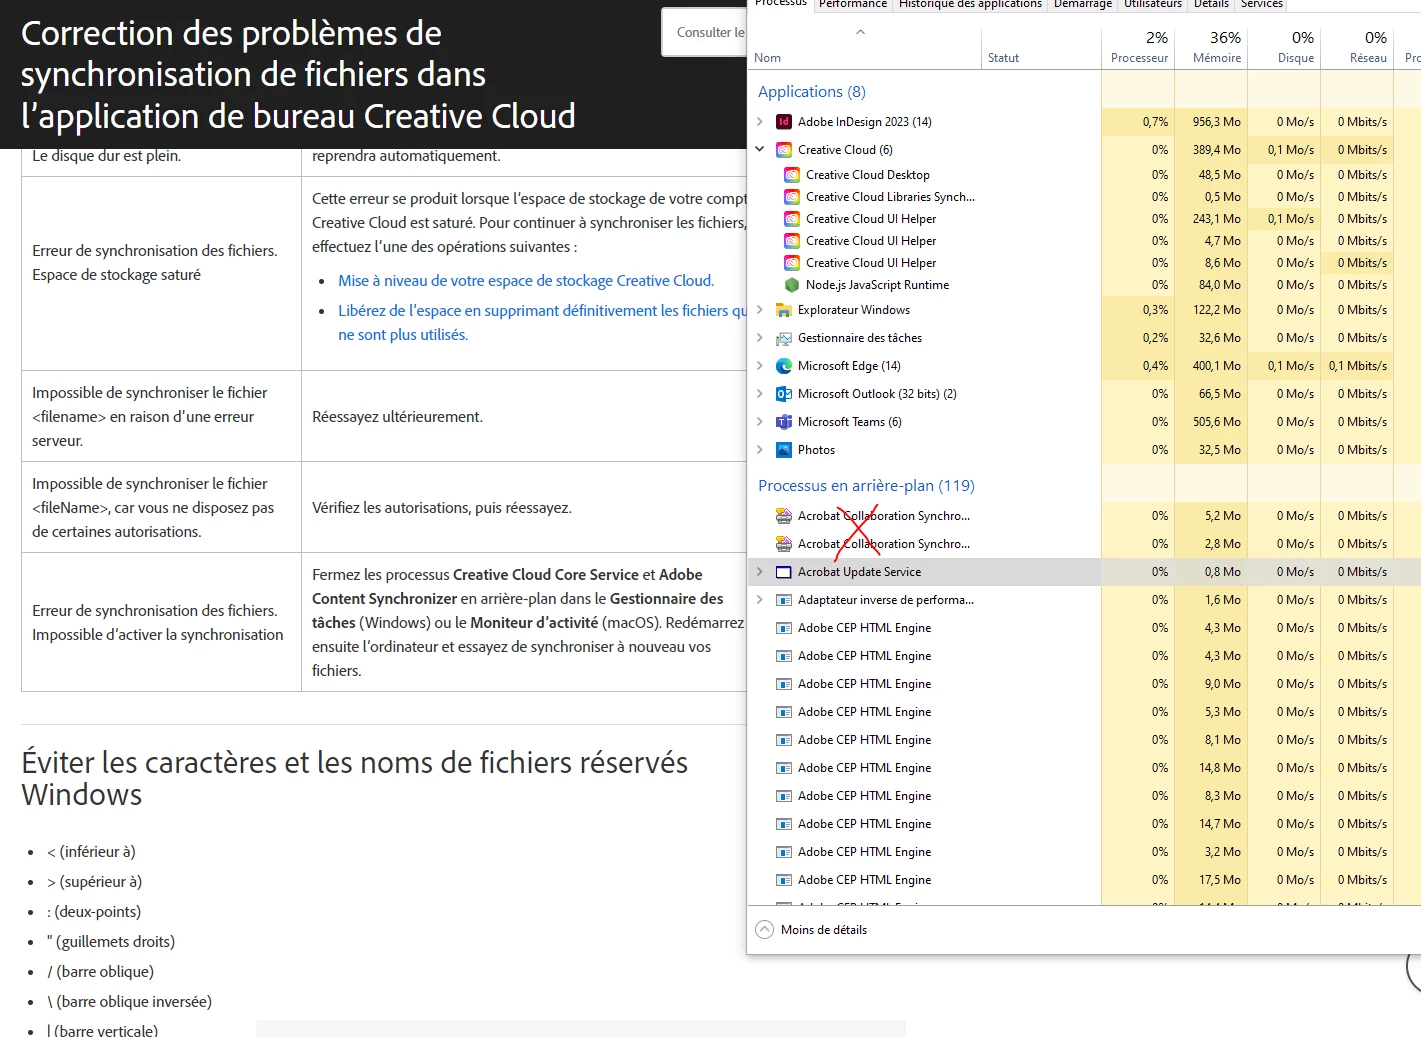Select Adobe CEP HTML Engine 3,2 Mo row
The height and width of the screenshot is (1037, 1421).
[x=1084, y=852]
